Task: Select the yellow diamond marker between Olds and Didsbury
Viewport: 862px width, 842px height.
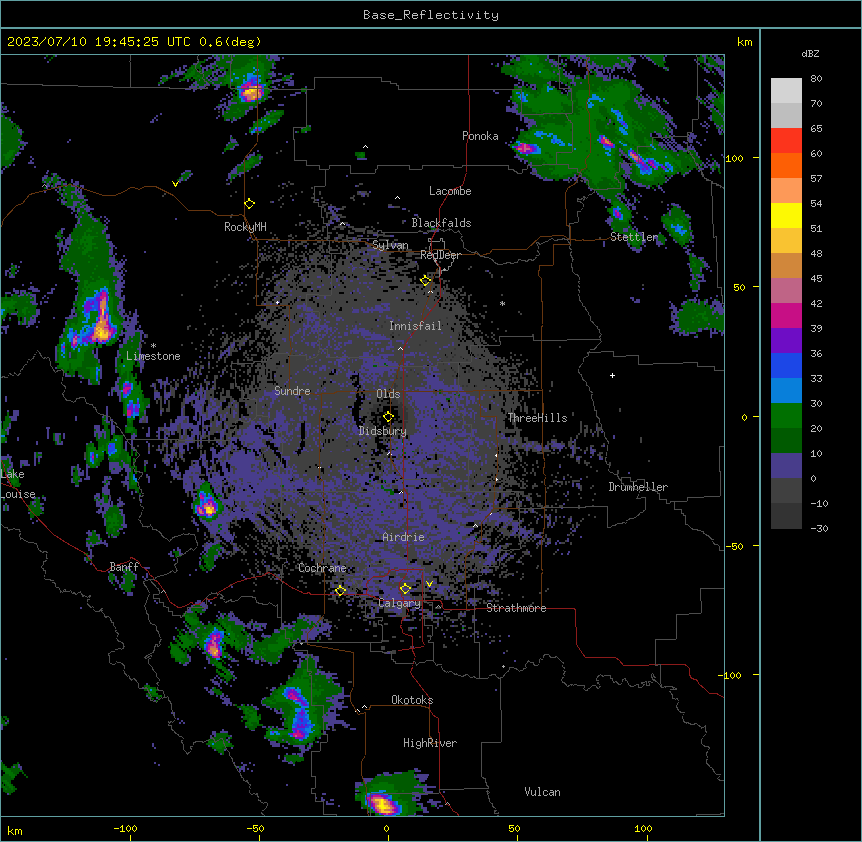Action: click(389, 417)
